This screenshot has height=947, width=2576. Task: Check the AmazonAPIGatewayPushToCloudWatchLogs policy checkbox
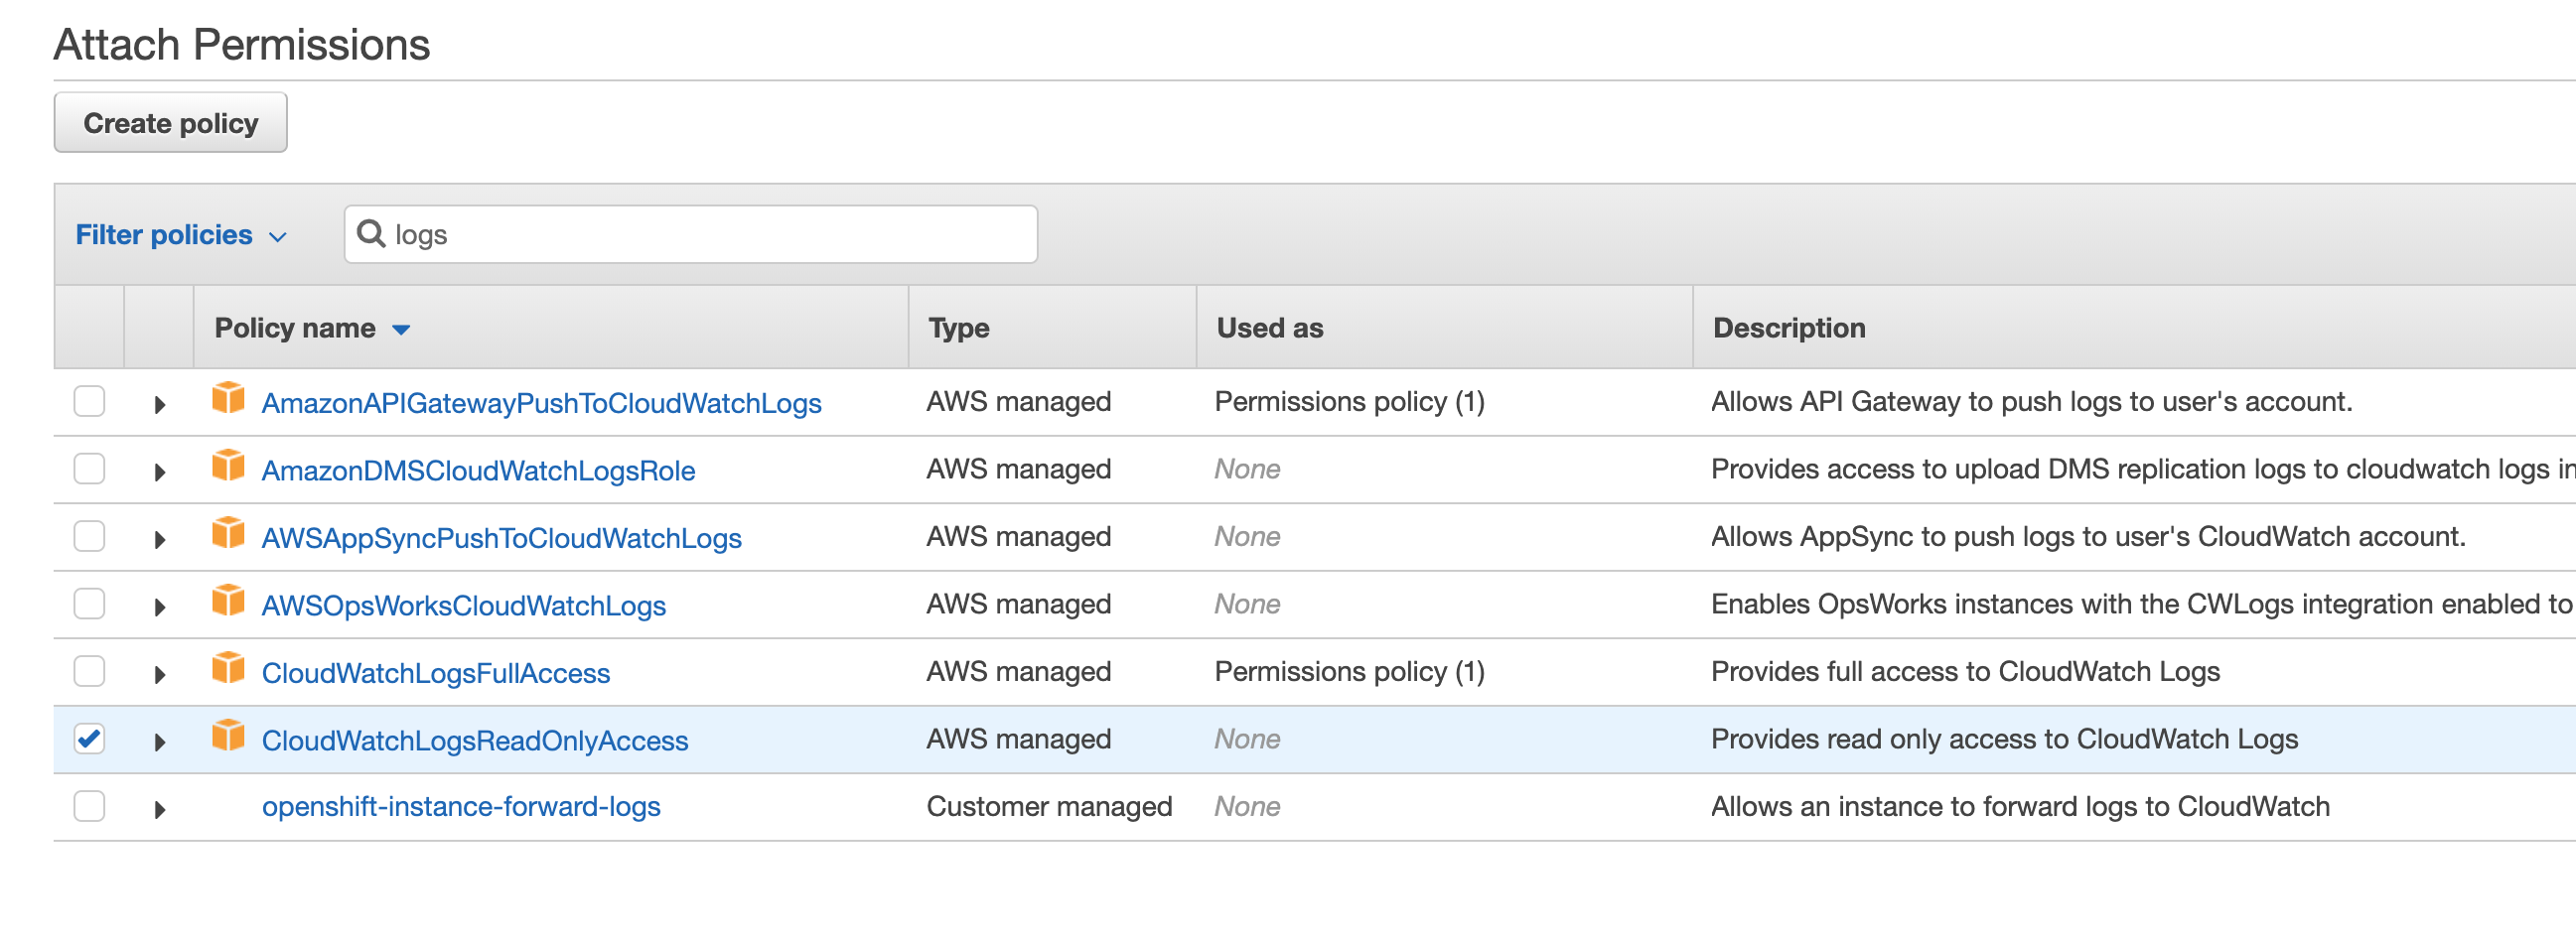tap(89, 401)
